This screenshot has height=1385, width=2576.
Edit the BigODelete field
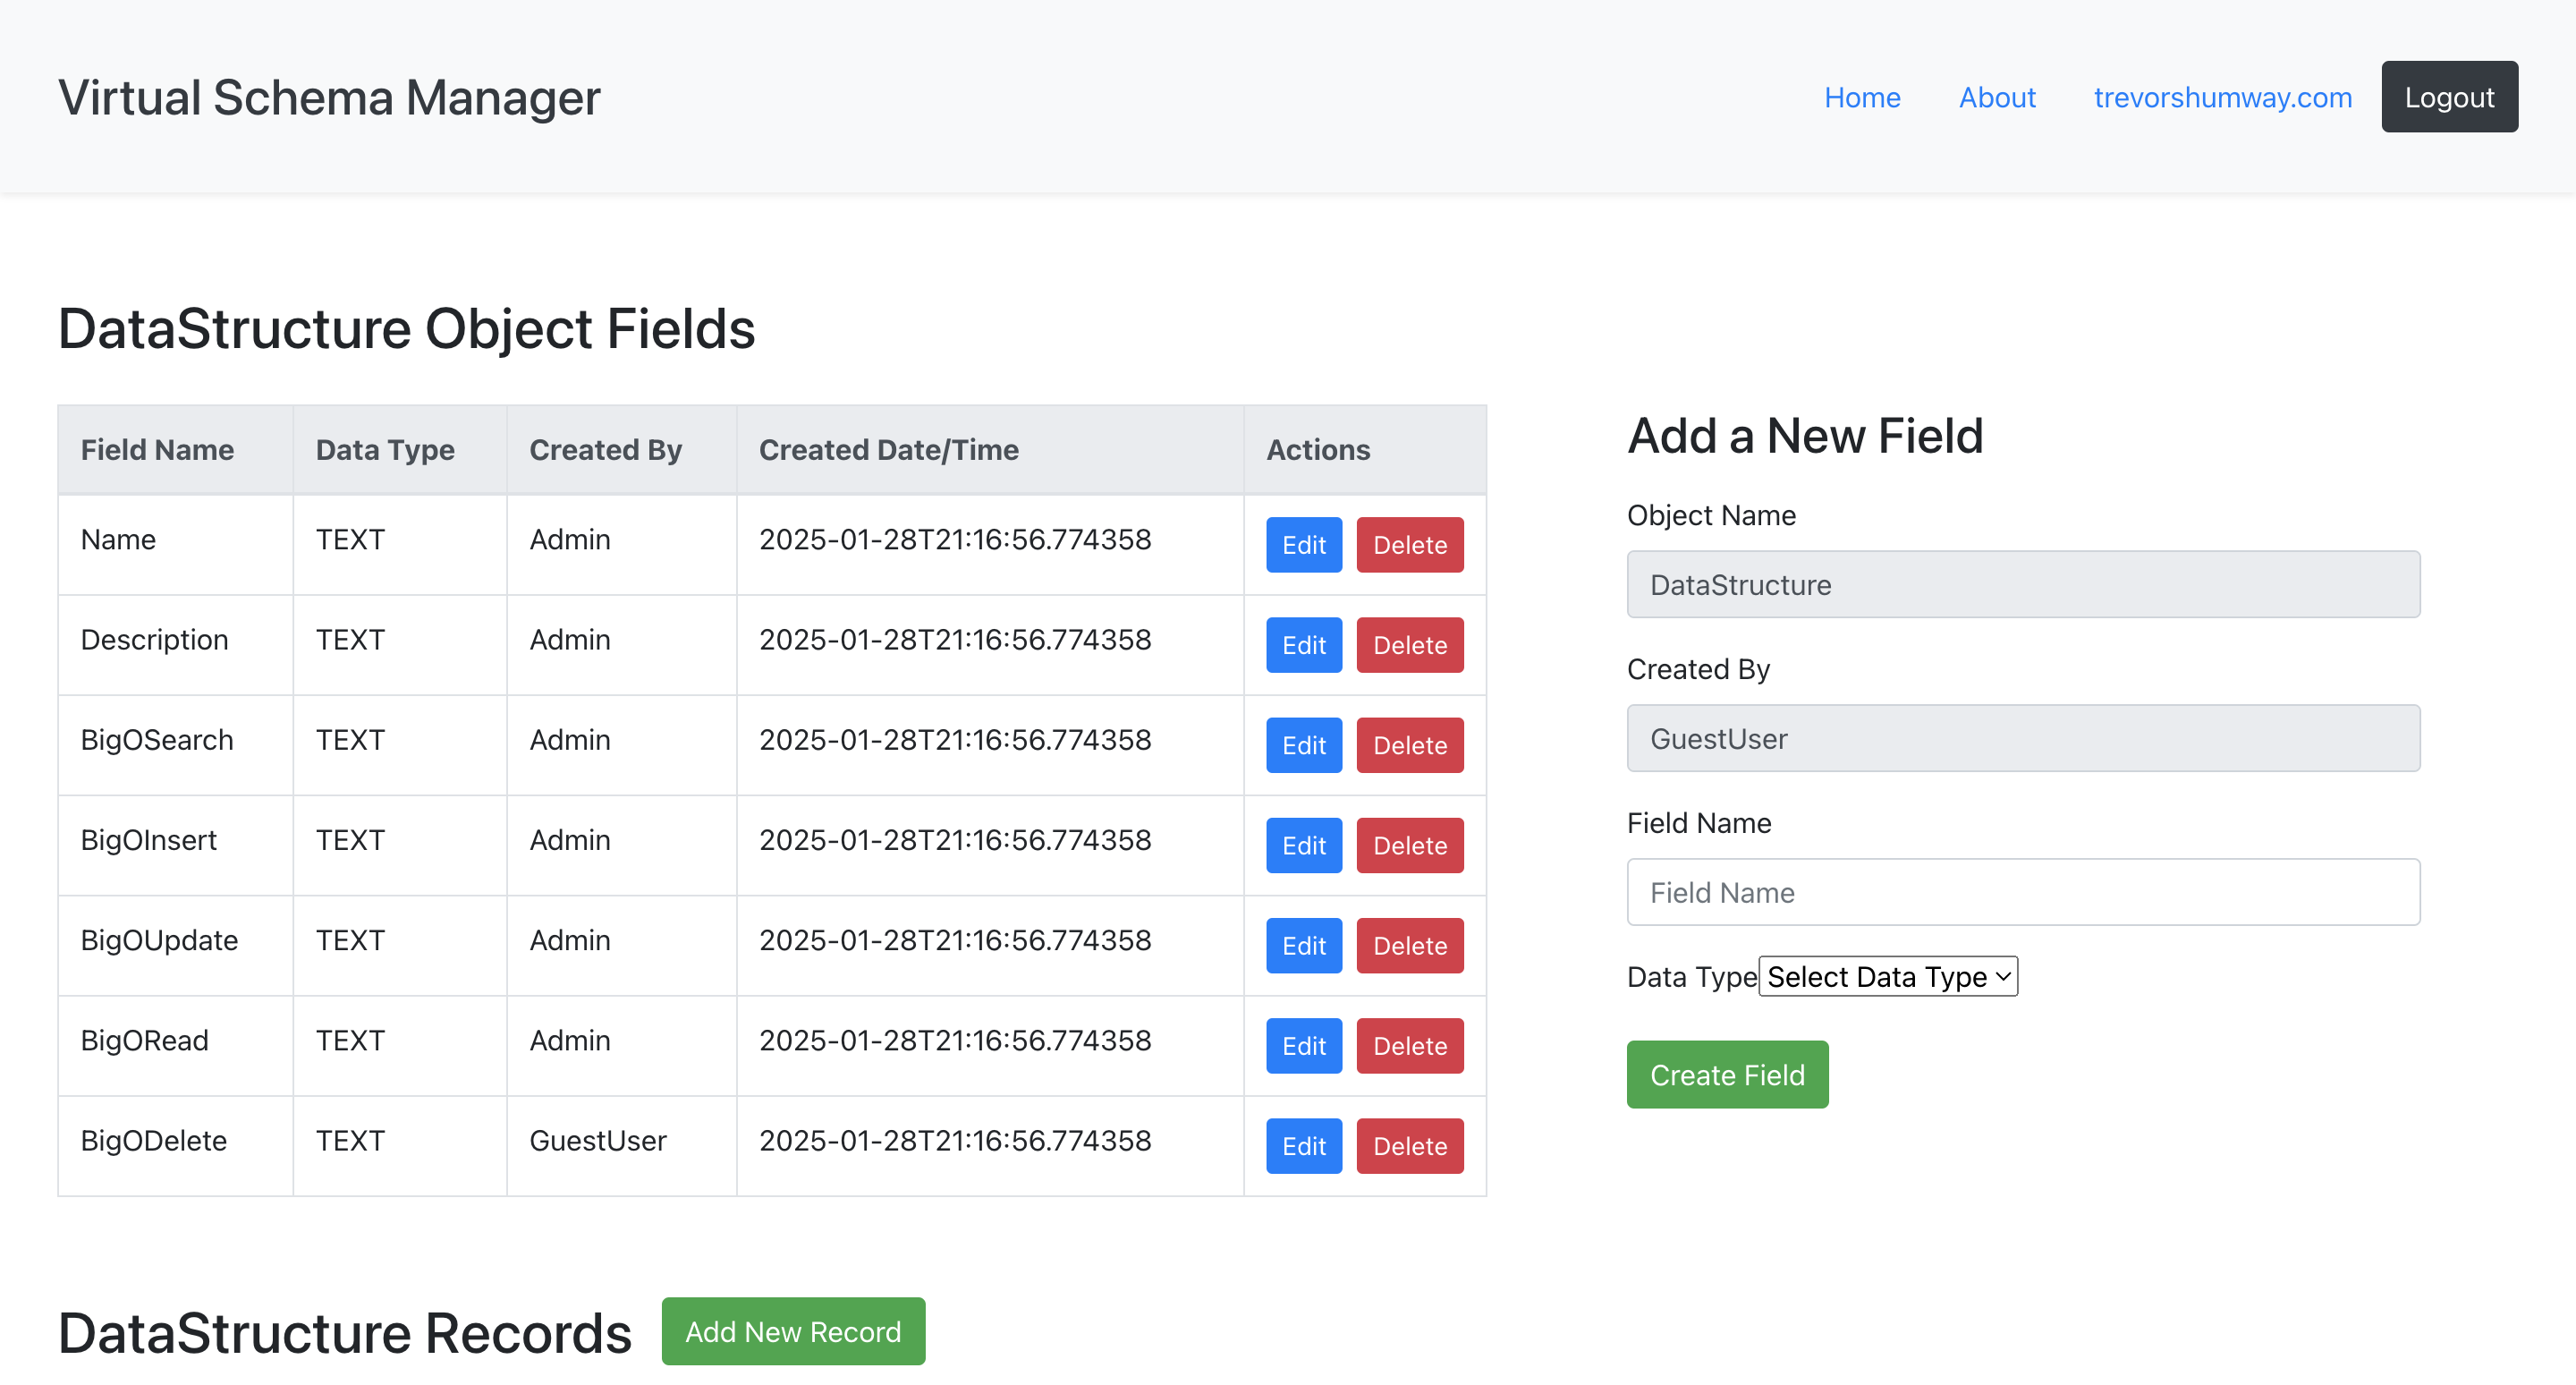(x=1303, y=1145)
